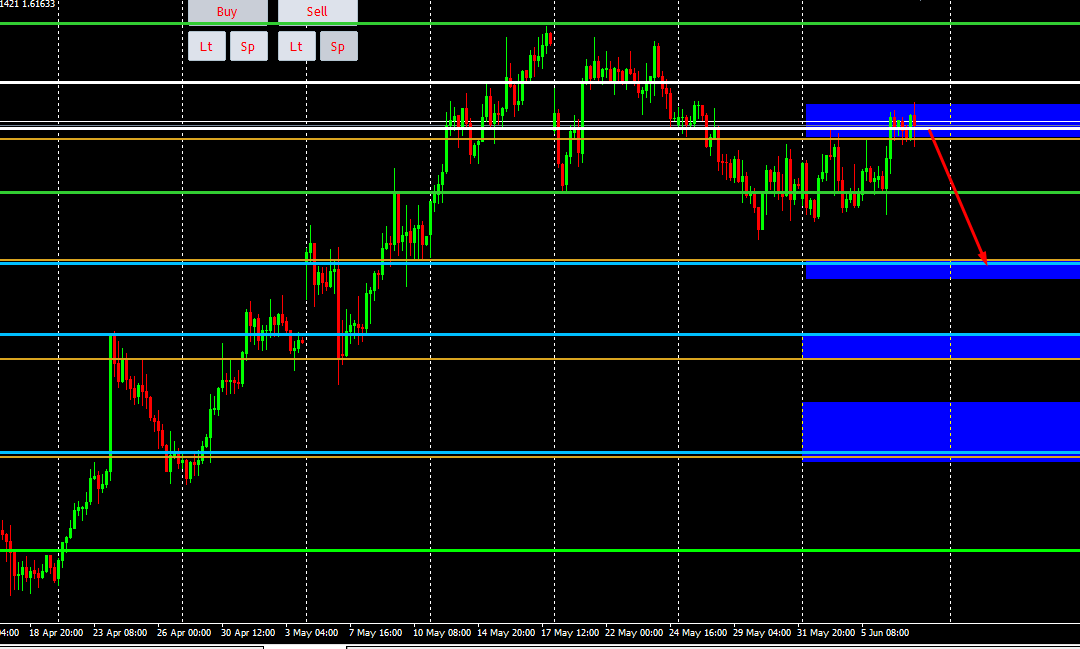The image size is (1080, 649).
Task: Click the Sell button
Action: [x=317, y=12]
